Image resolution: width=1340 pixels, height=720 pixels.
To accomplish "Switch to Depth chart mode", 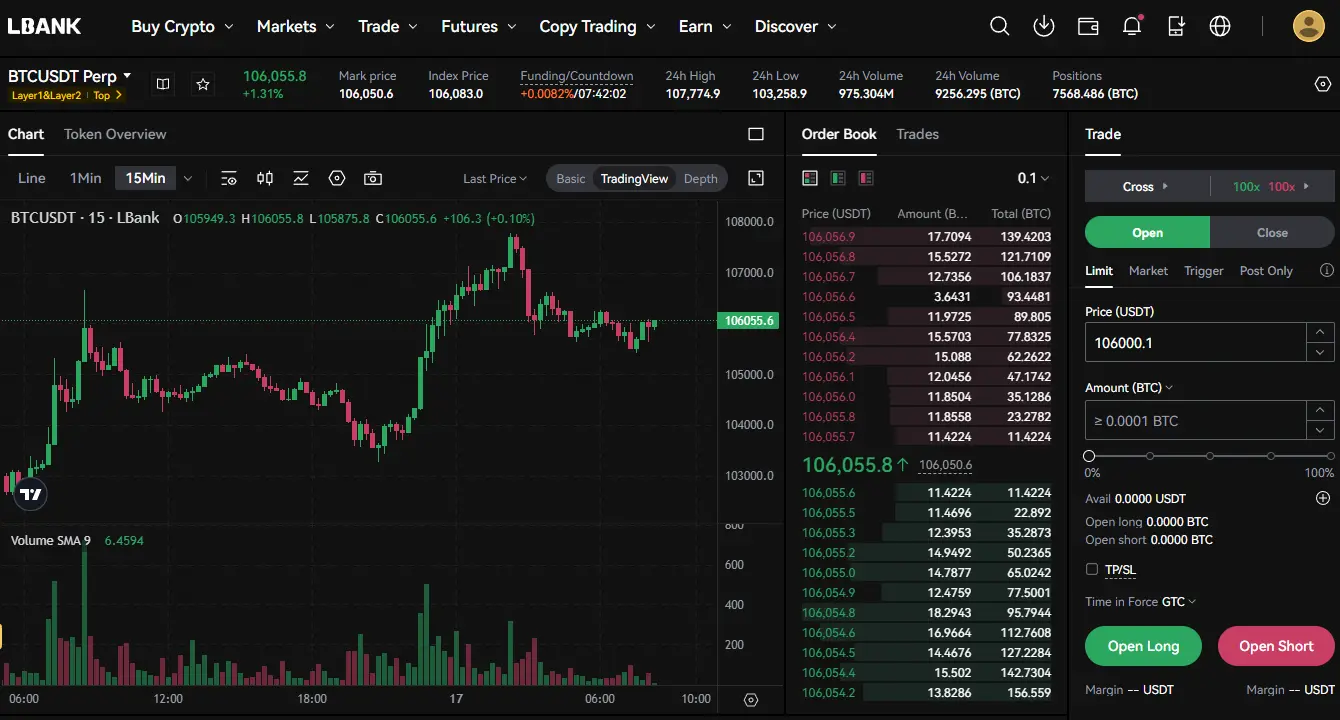I will pos(701,179).
